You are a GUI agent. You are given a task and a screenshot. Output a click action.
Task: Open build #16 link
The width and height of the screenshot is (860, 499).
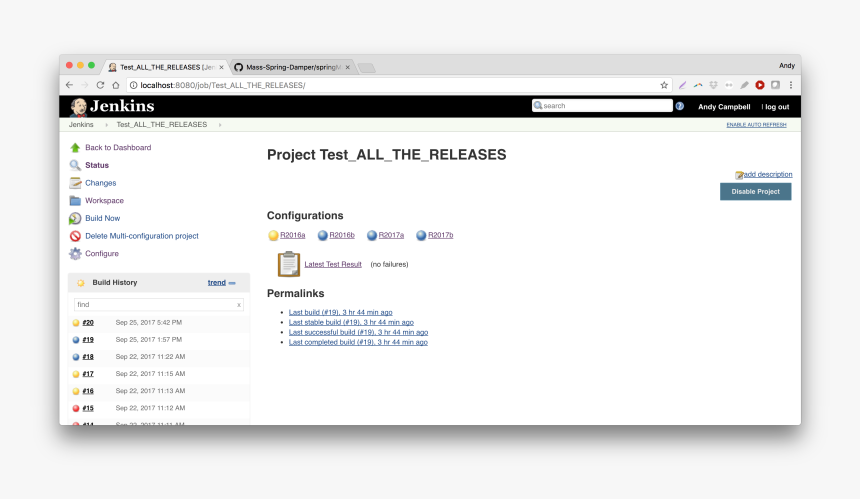(88, 392)
